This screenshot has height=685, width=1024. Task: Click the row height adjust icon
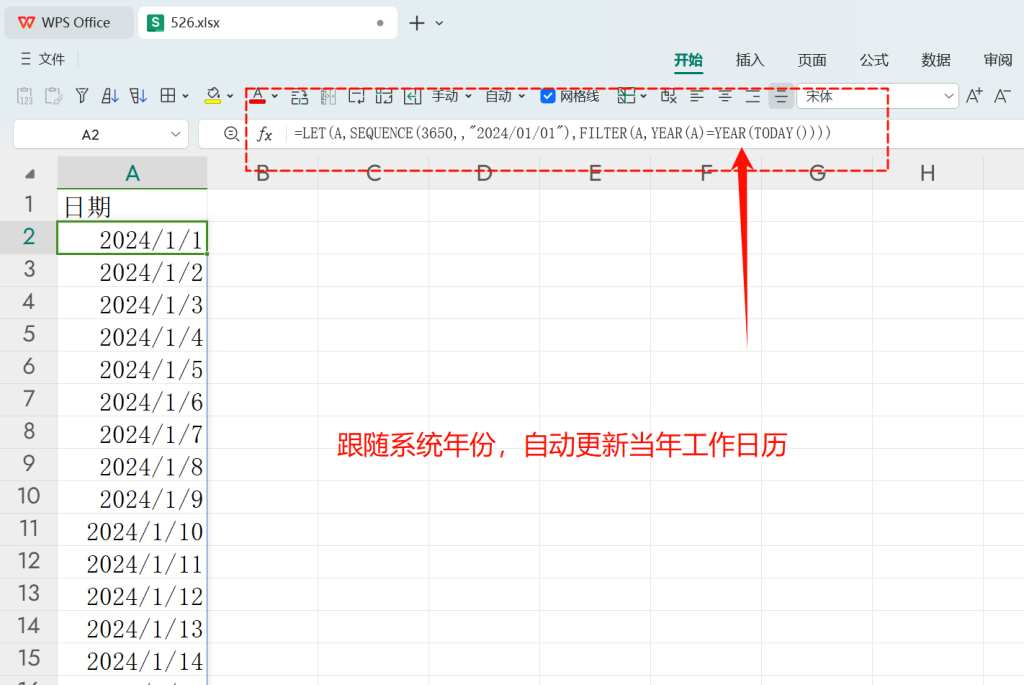[299, 97]
